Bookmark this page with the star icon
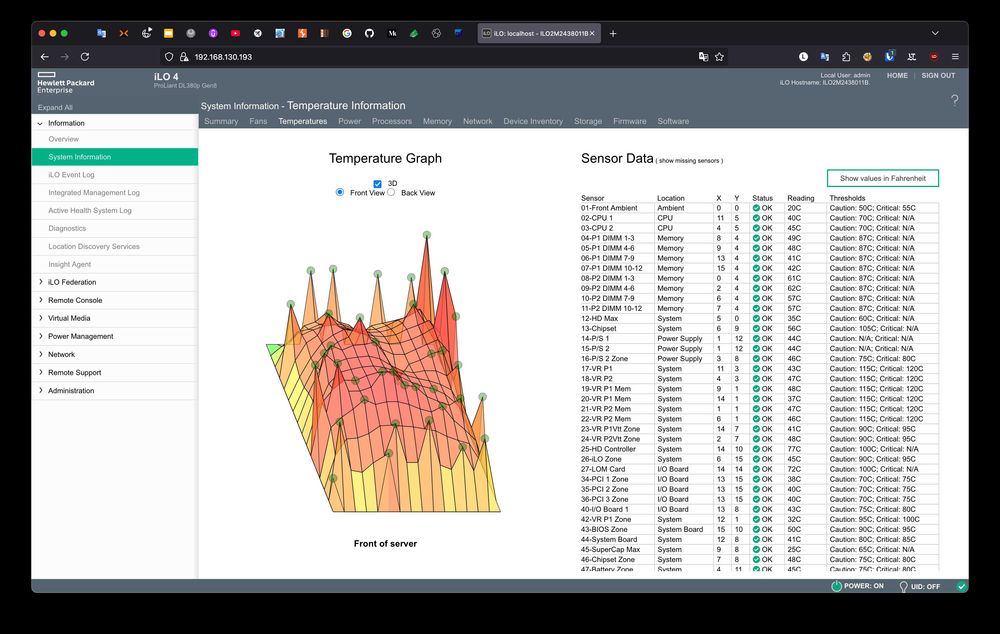Image resolution: width=1000 pixels, height=634 pixels. coord(719,57)
